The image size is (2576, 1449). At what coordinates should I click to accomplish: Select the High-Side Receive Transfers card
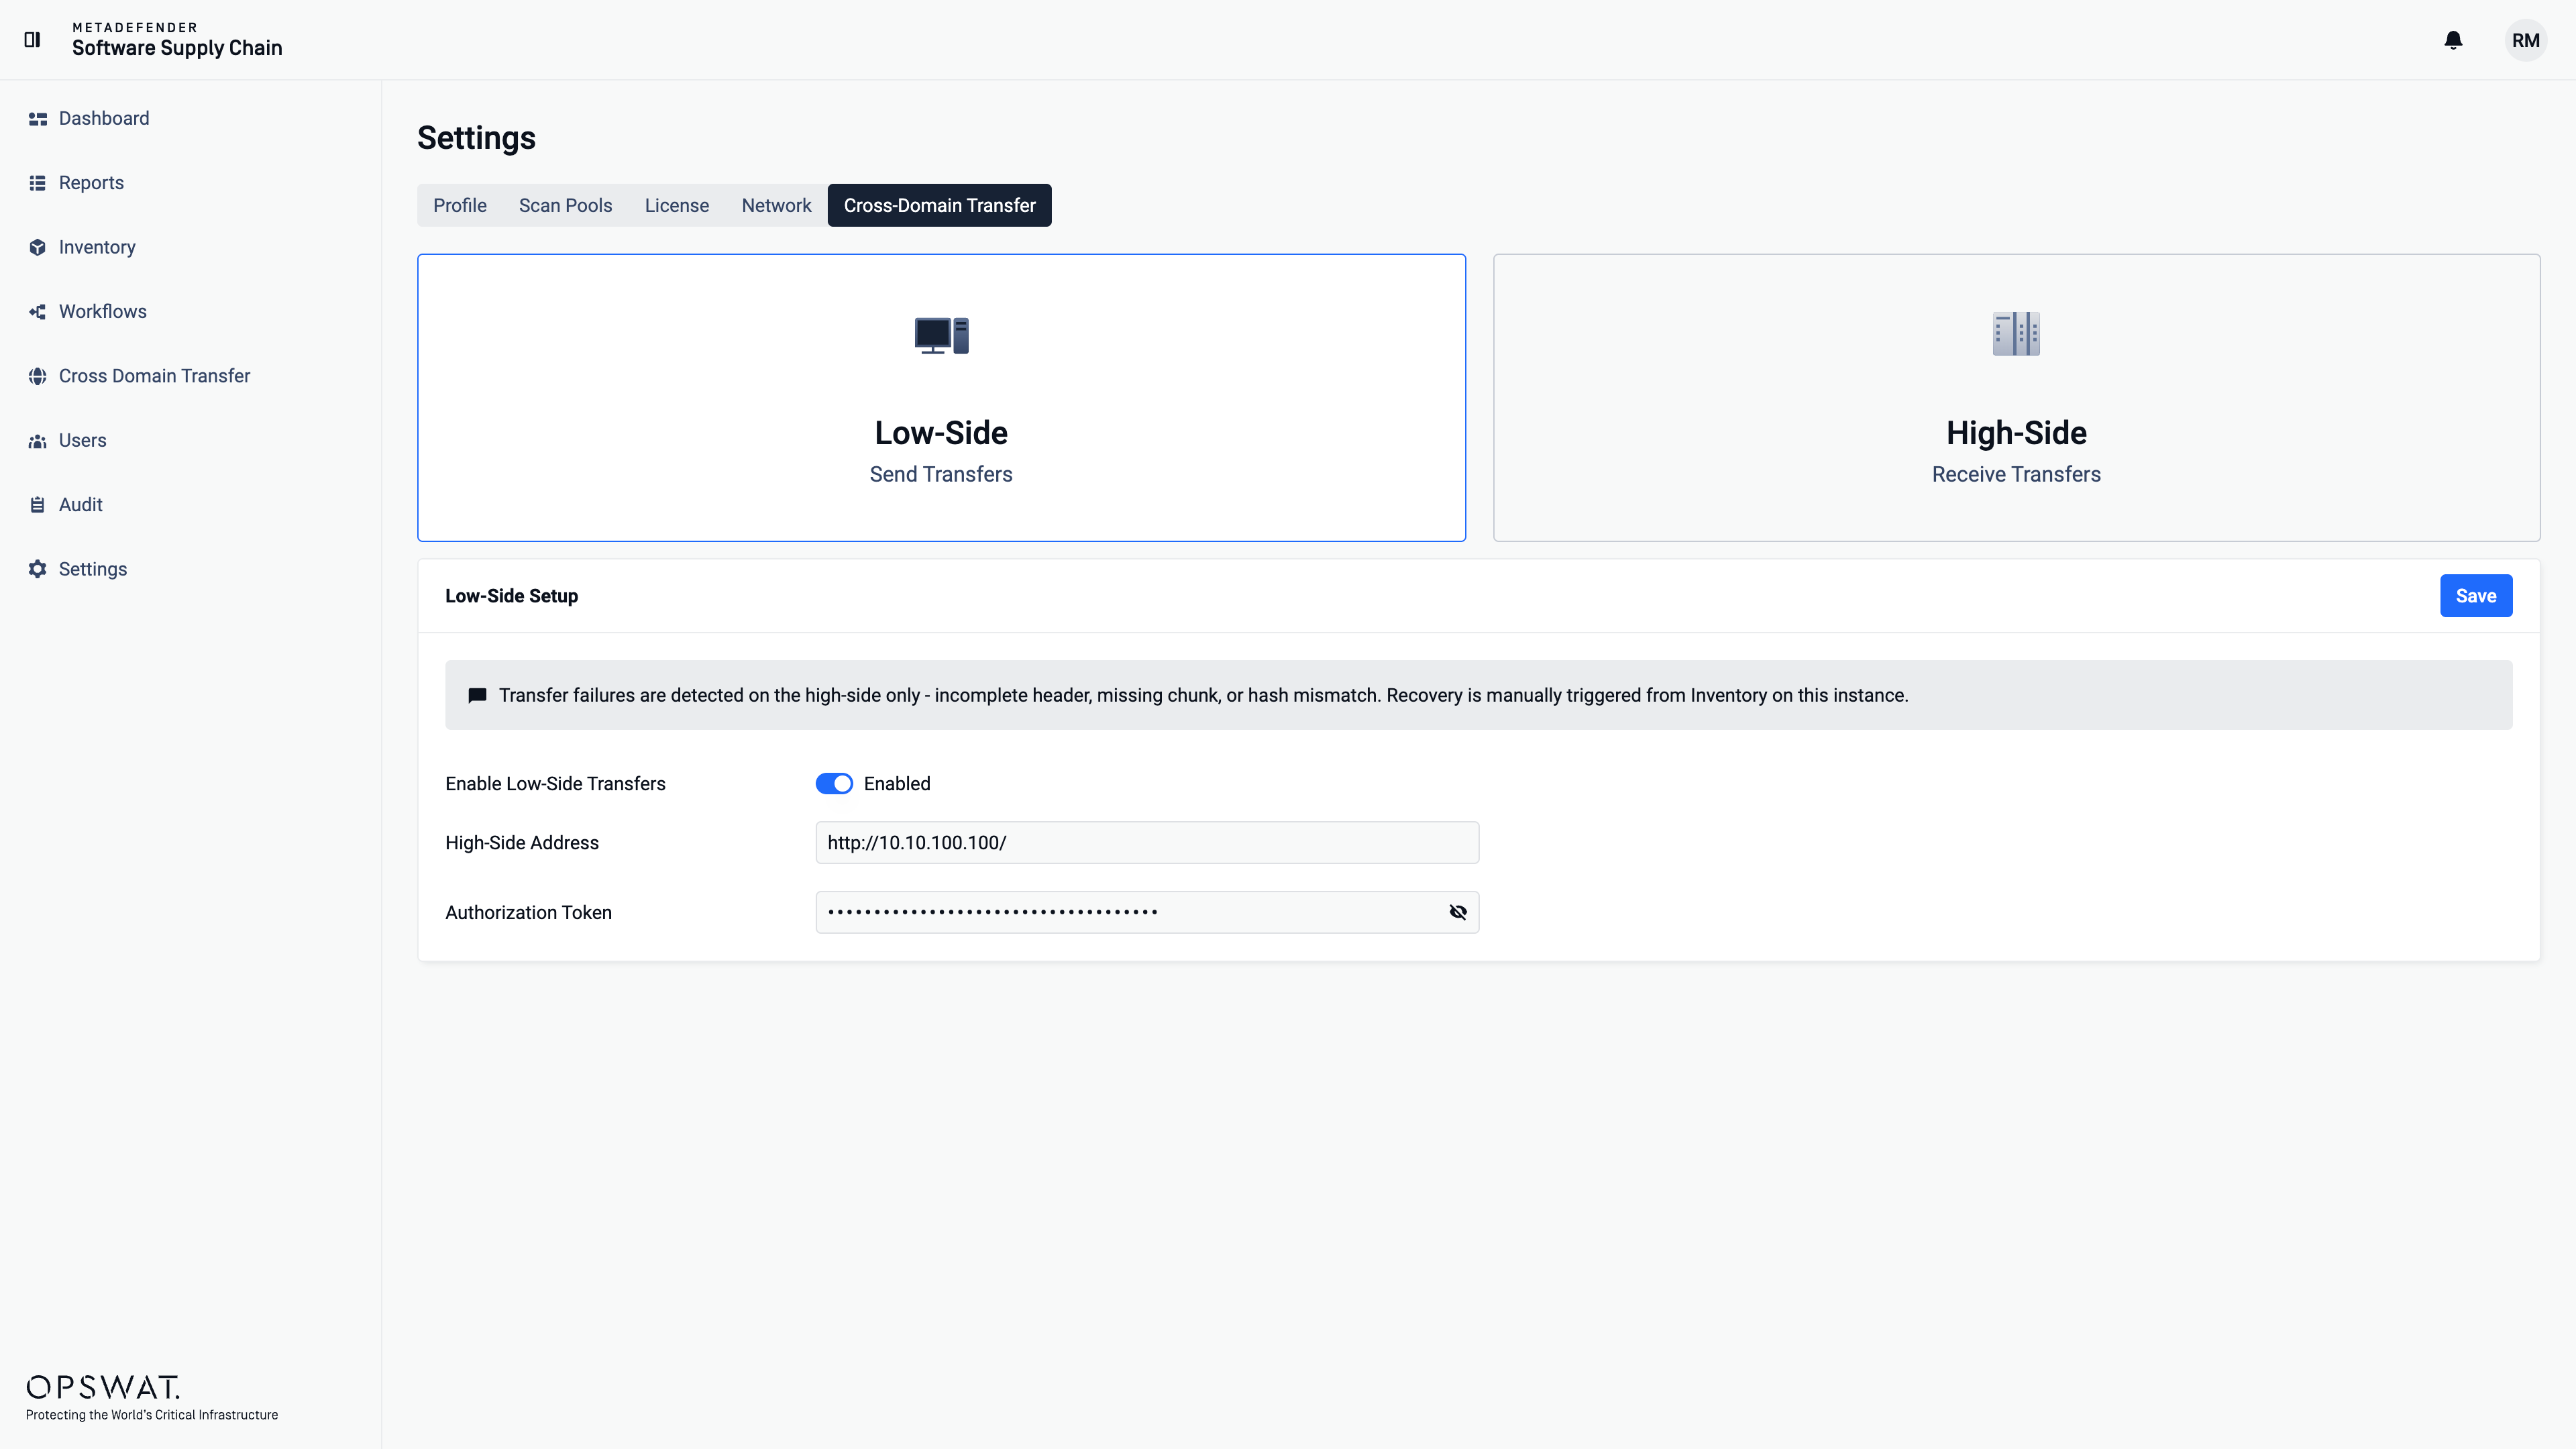(2015, 398)
